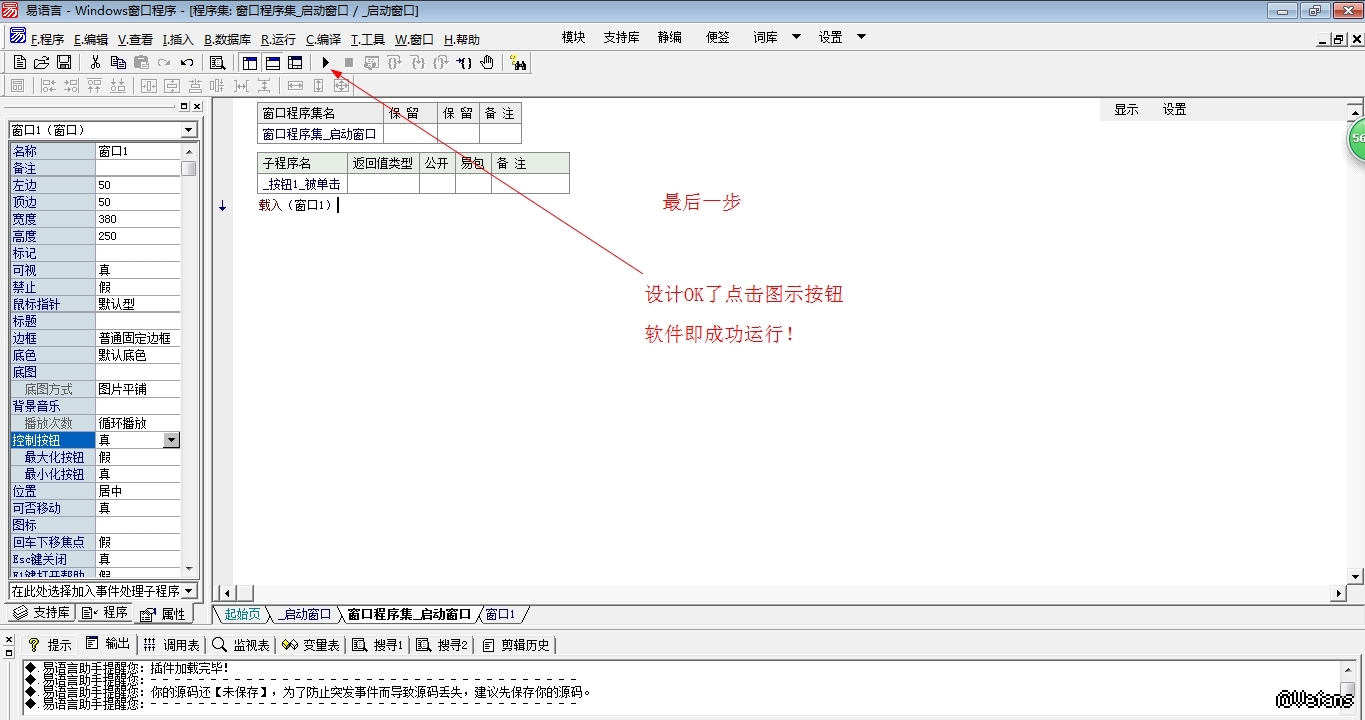Click the 便签 button
1365x720 pixels.
pos(717,37)
